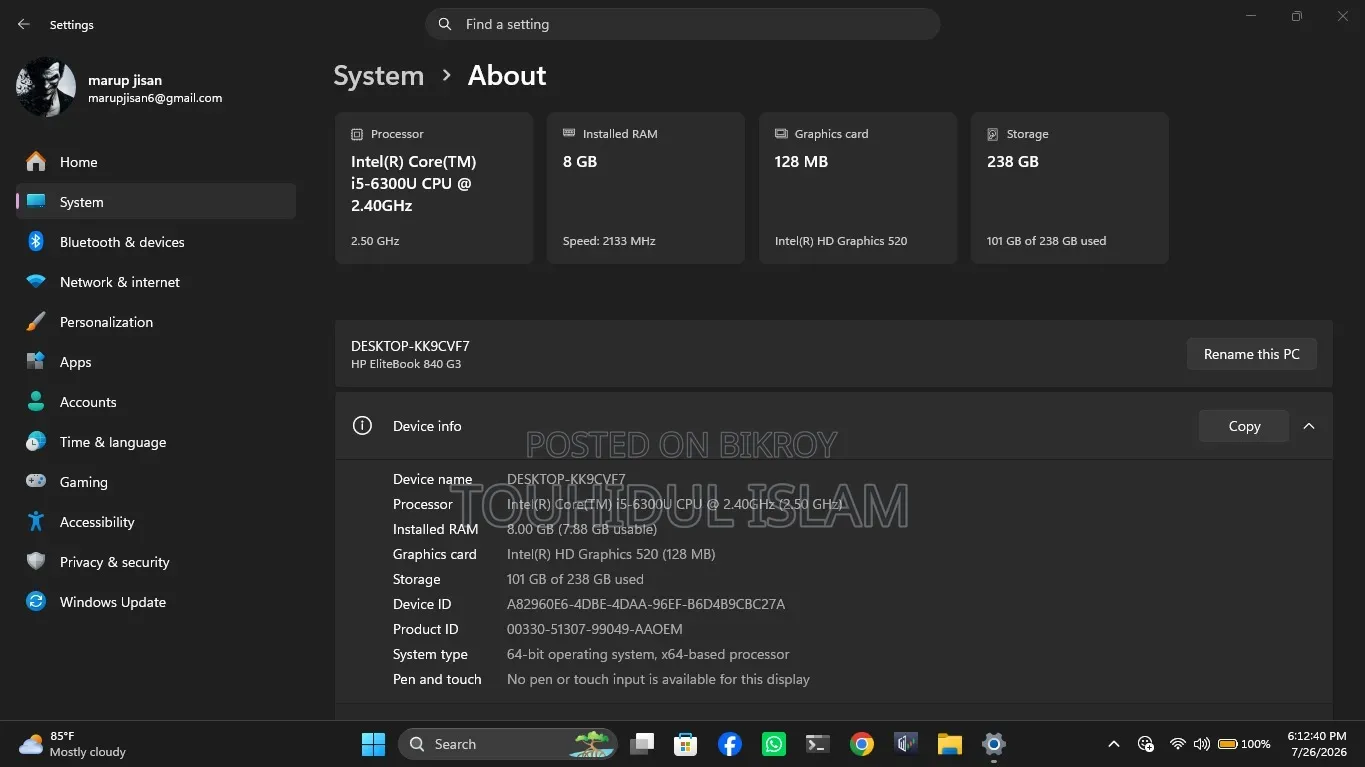This screenshot has width=1365, height=767.
Task: Open Accessibility settings
Action: coord(156,522)
